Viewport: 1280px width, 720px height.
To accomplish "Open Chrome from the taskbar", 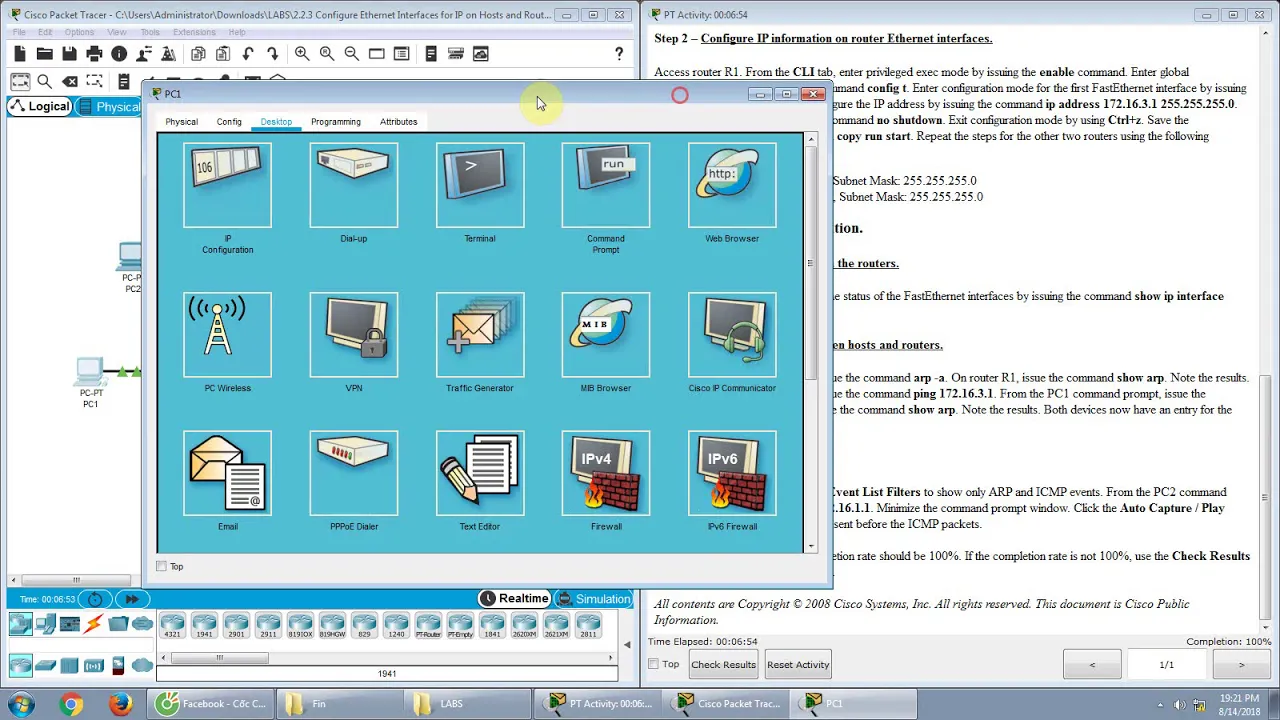I will tap(70, 704).
